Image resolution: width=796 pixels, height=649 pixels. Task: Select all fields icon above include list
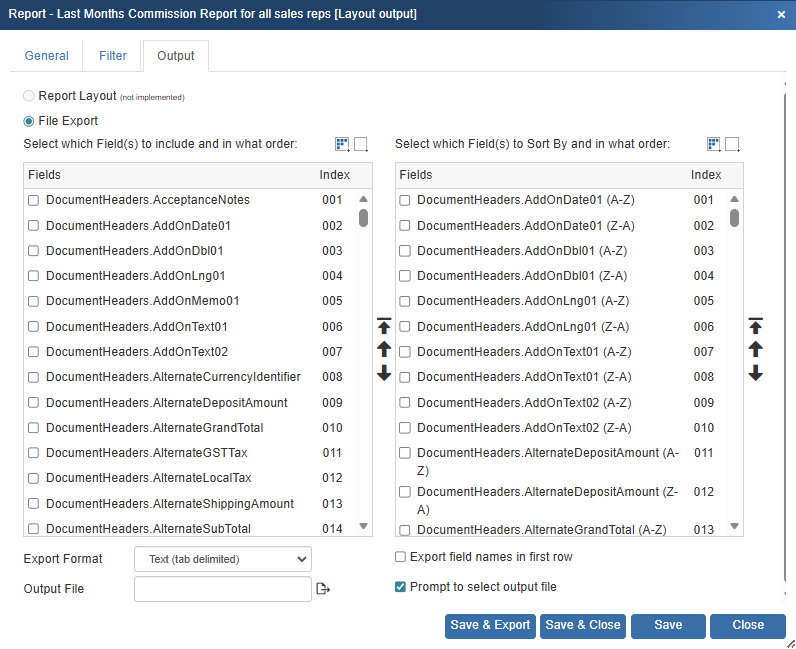(343, 144)
